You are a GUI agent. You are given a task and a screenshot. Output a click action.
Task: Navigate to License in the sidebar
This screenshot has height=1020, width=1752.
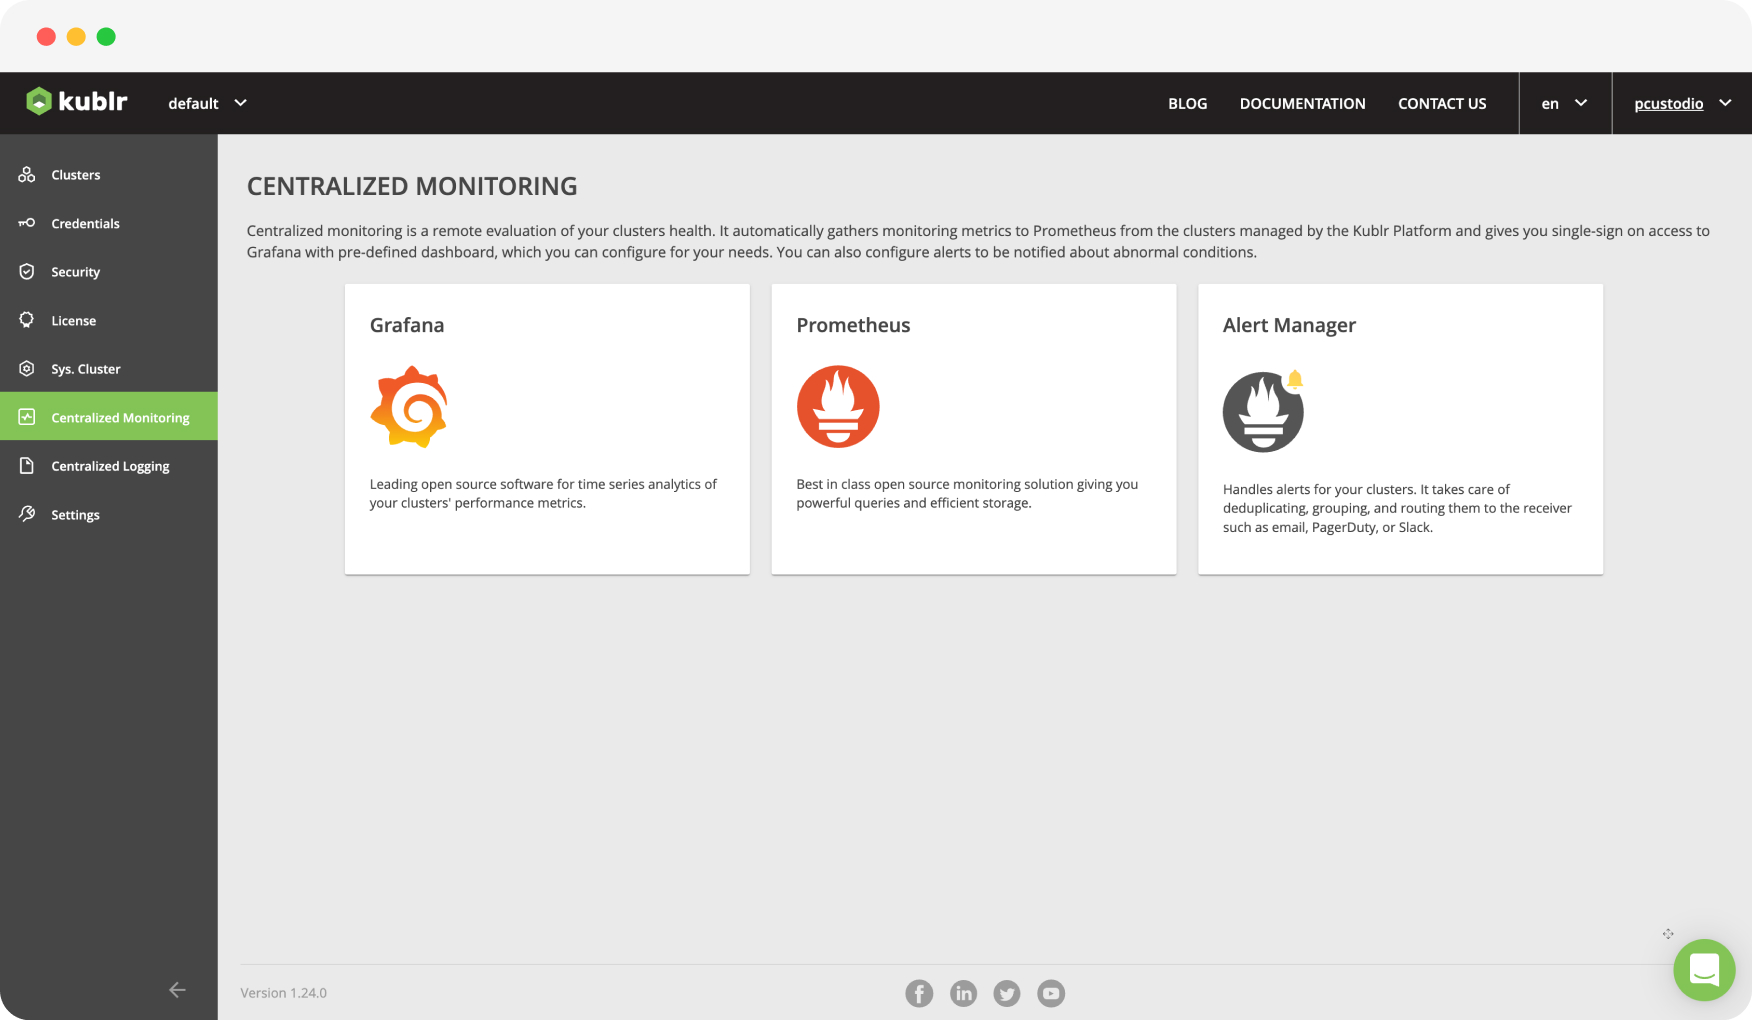(109, 320)
